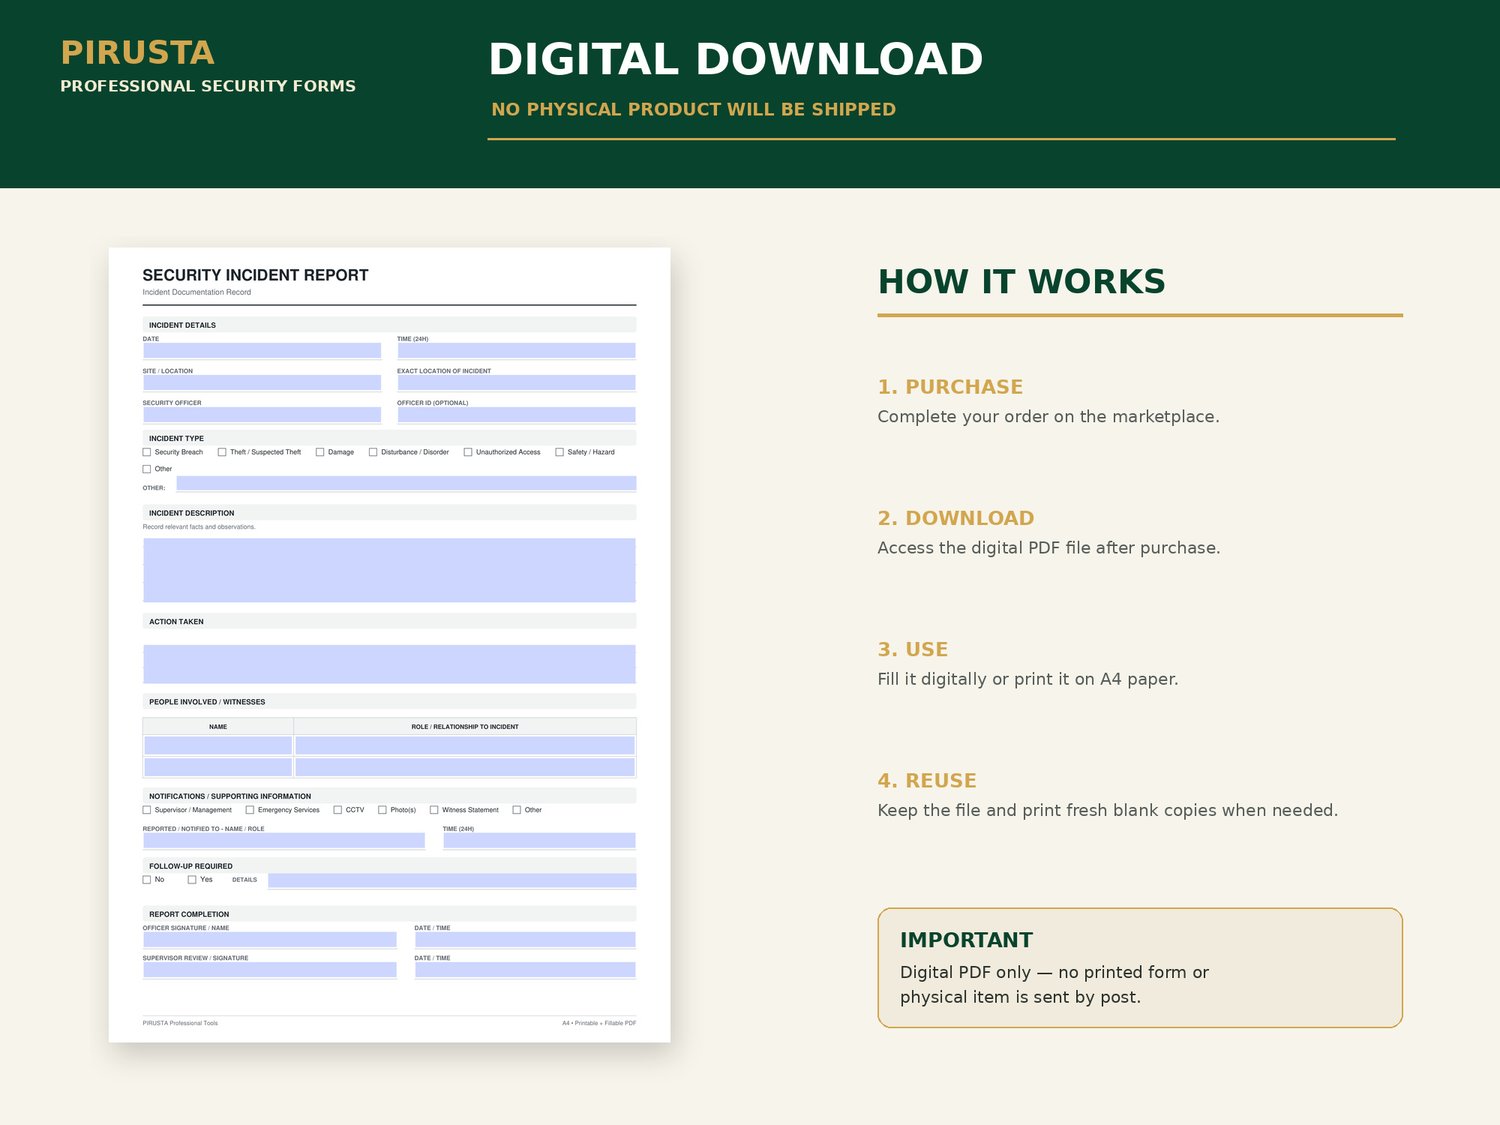Tick the CCTV checkbox
The width and height of the screenshot is (1500, 1125).
(x=338, y=810)
